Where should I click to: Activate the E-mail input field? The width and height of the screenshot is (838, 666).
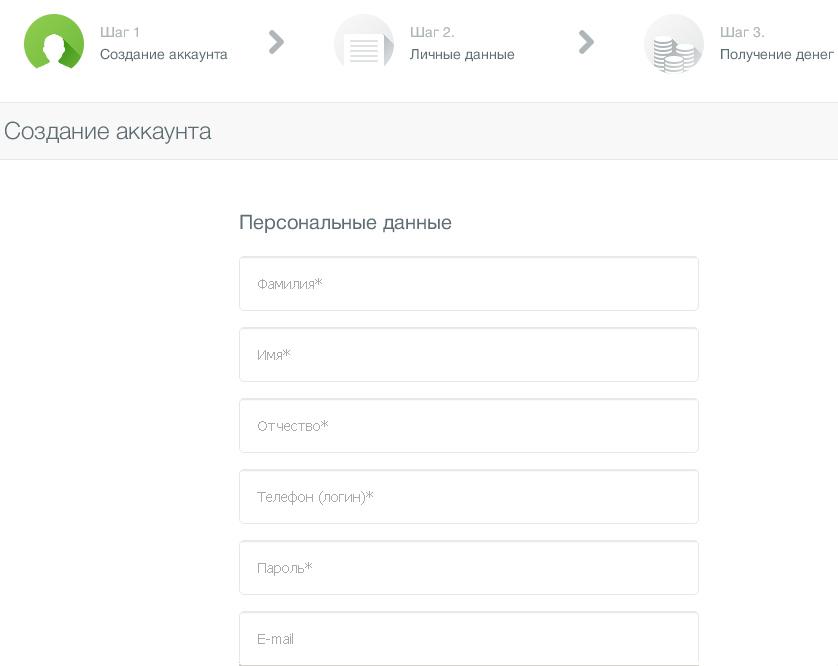468,639
